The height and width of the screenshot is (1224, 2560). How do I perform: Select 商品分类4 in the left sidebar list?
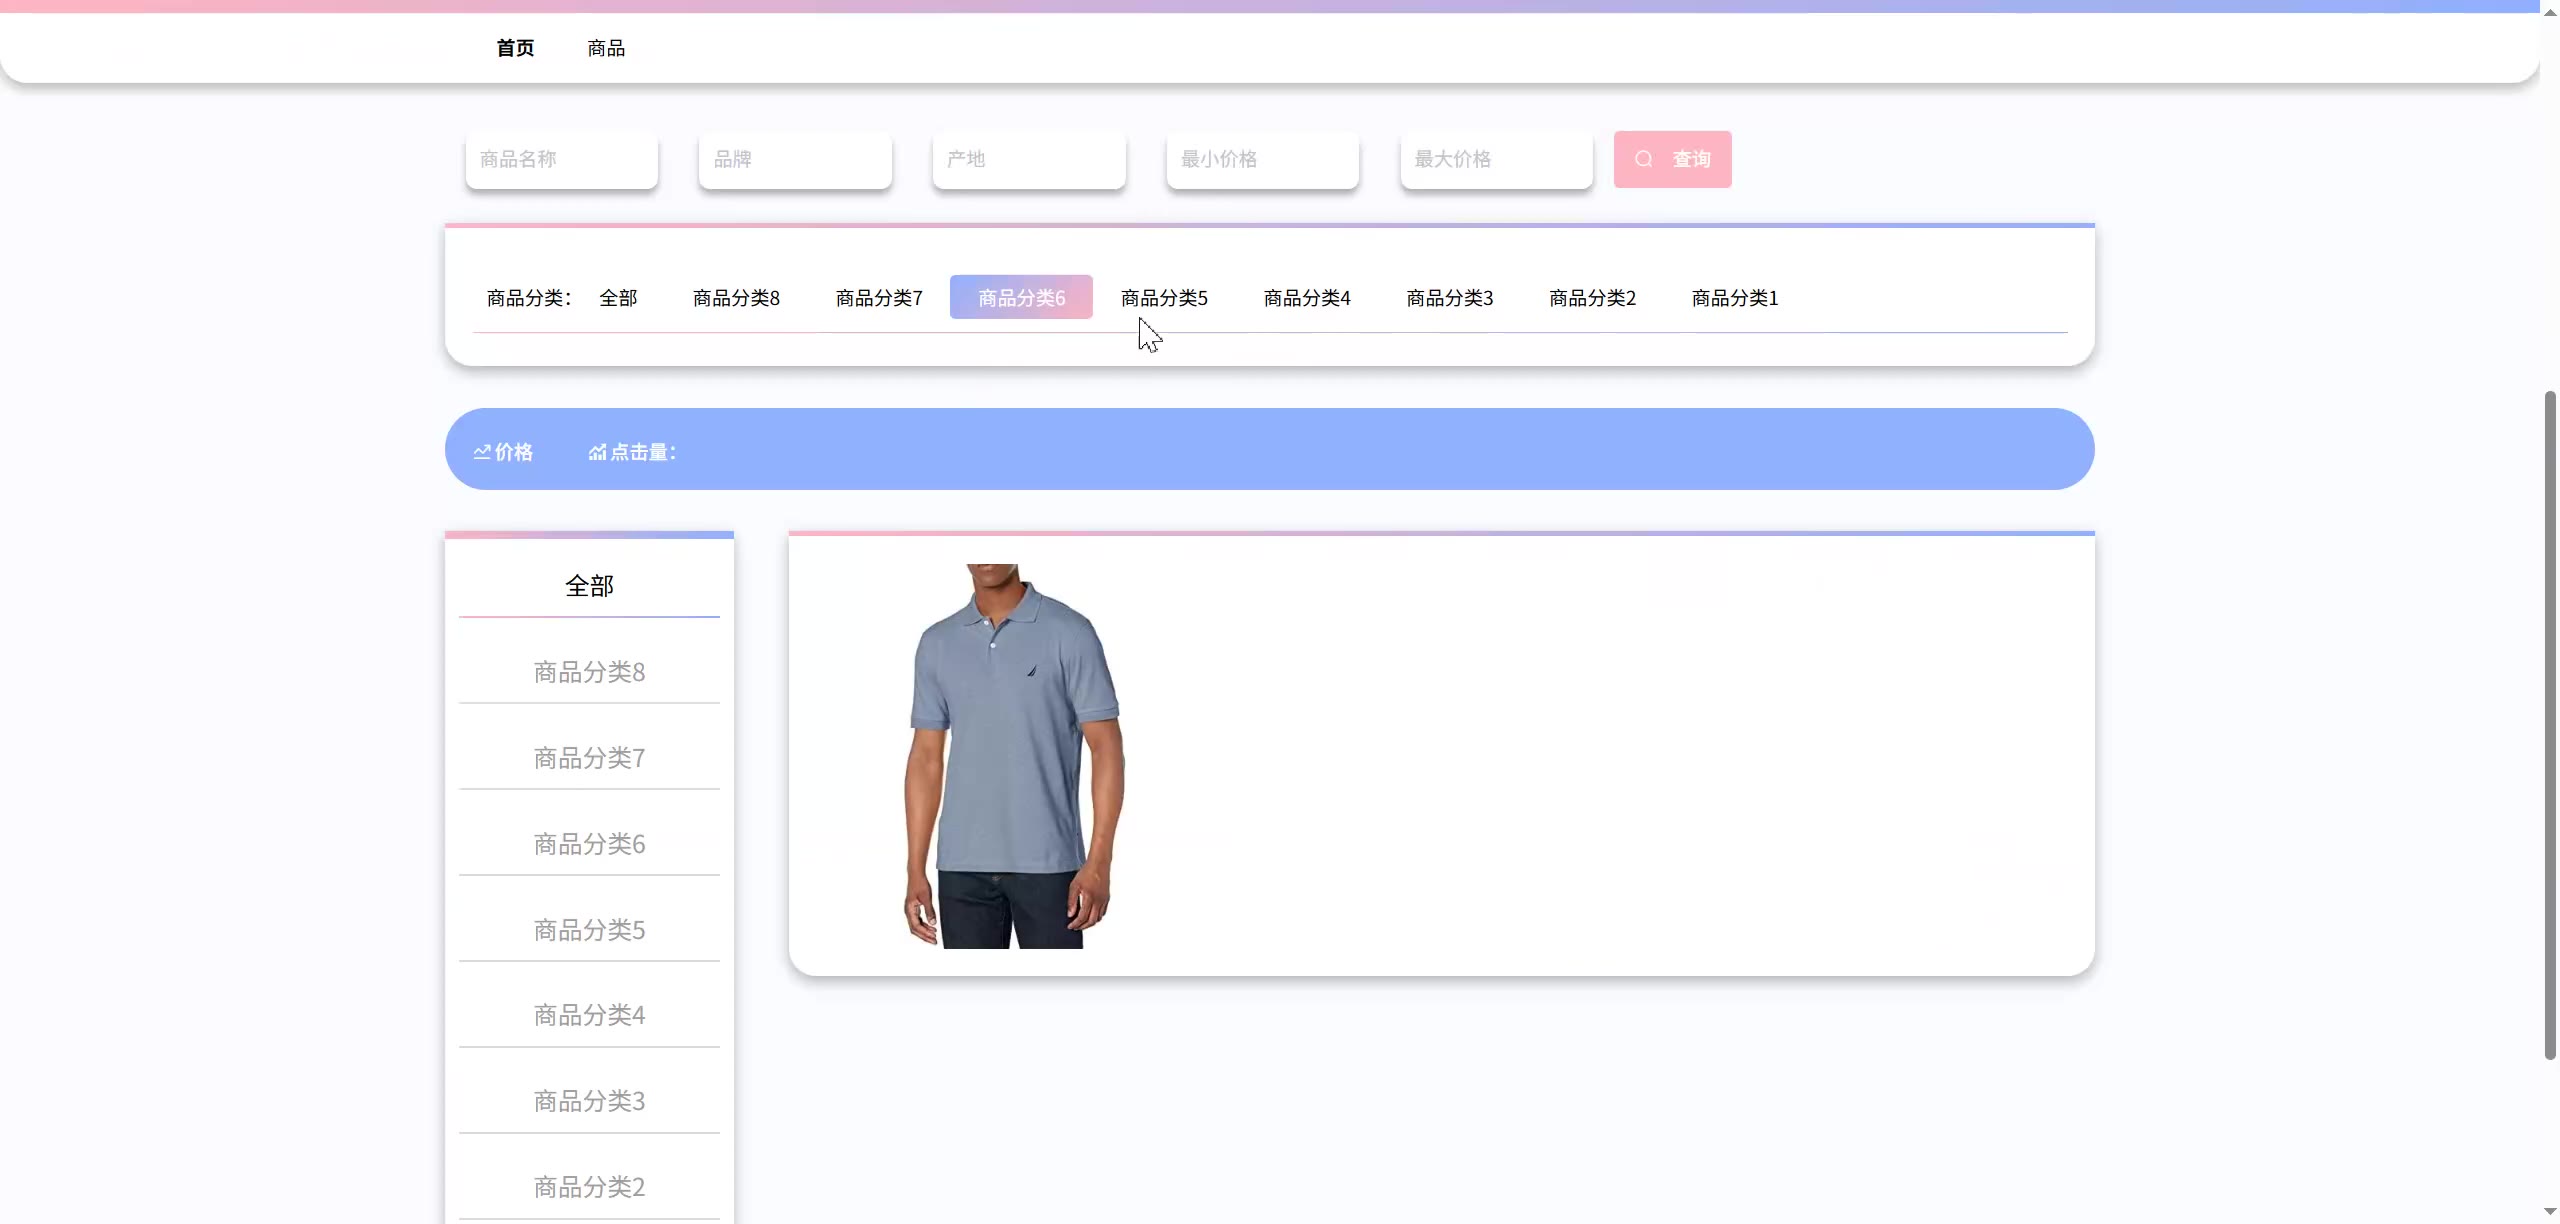[589, 1015]
